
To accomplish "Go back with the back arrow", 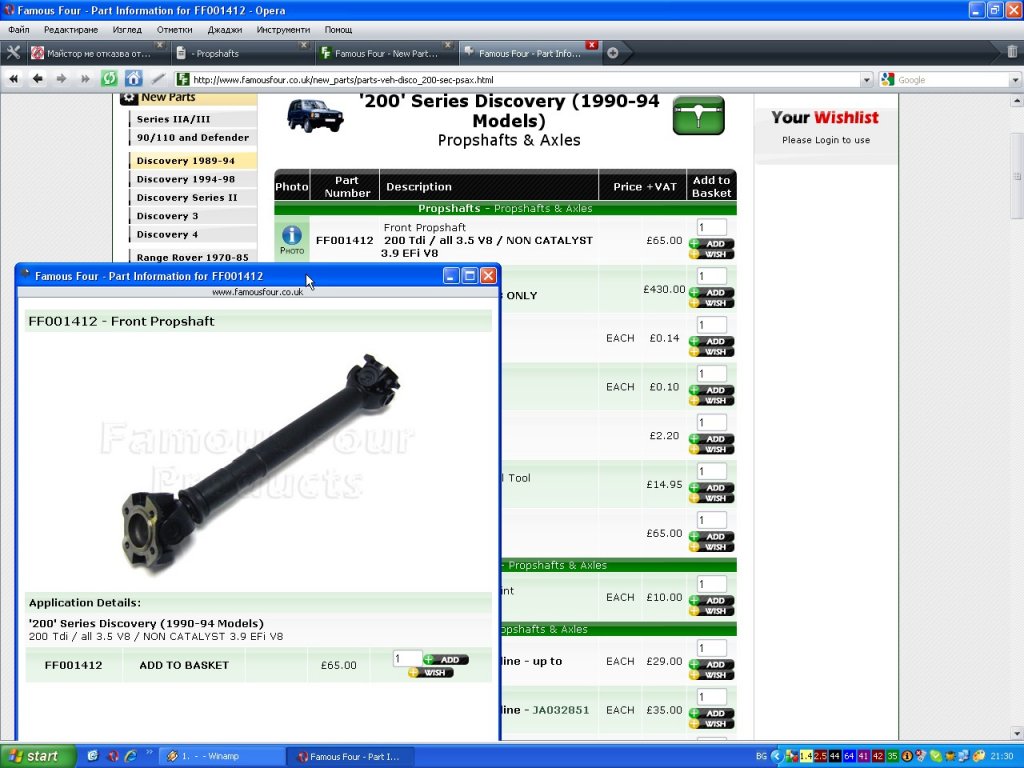I will [x=38, y=79].
